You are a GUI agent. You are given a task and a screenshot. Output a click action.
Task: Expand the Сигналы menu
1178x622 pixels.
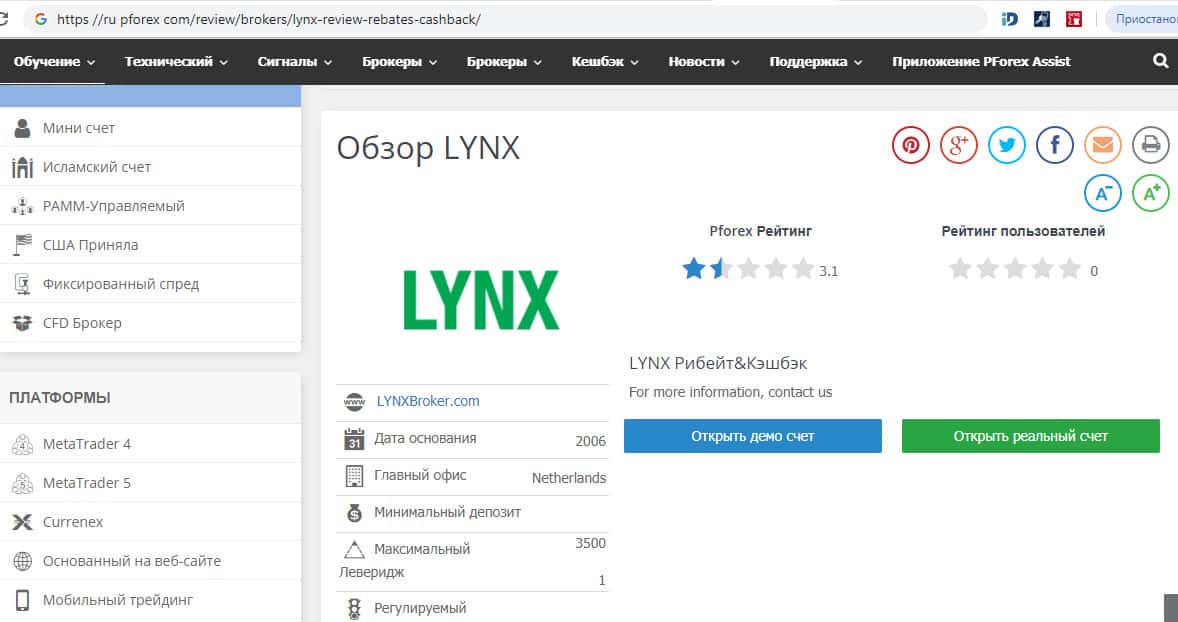294,62
